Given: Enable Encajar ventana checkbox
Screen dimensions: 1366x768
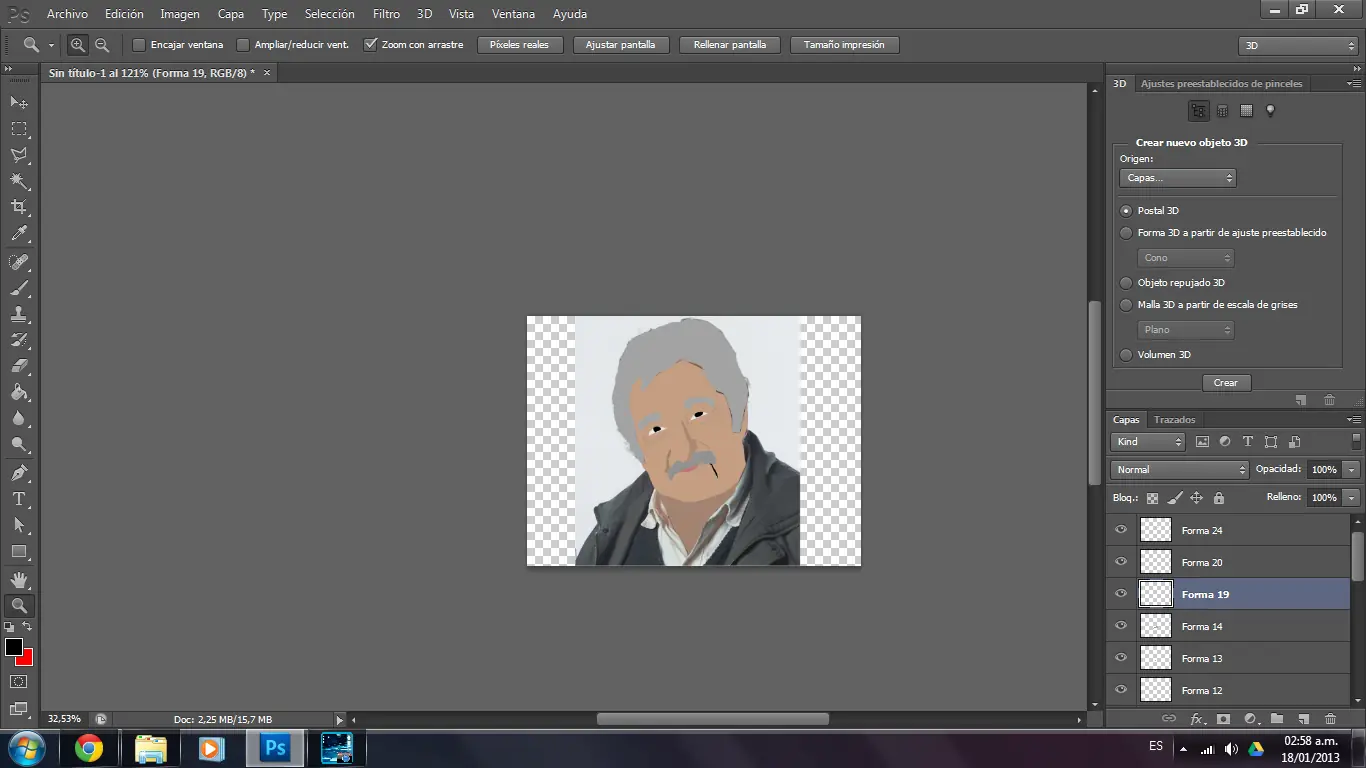Looking at the screenshot, I should pyautogui.click(x=139, y=45).
